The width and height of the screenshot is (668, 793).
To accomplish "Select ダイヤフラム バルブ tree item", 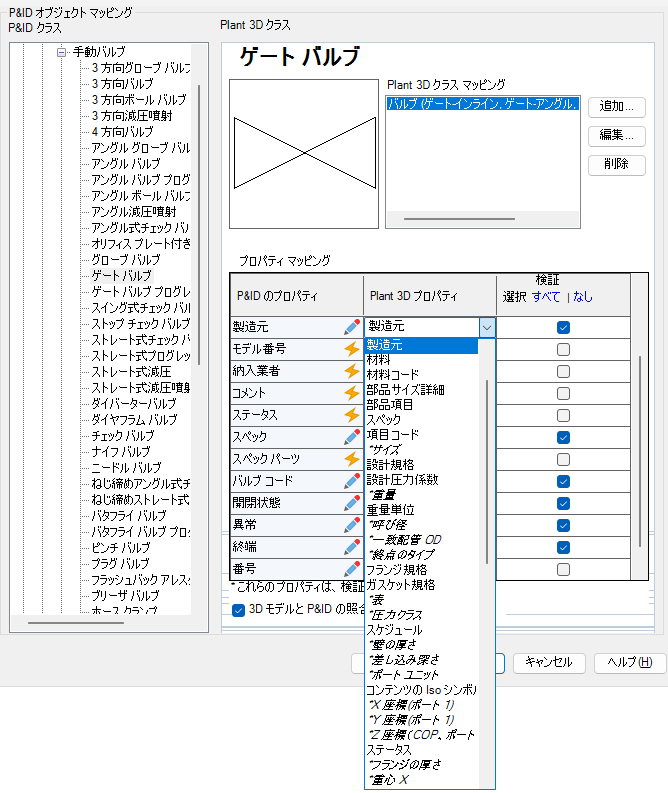I will [x=135, y=420].
